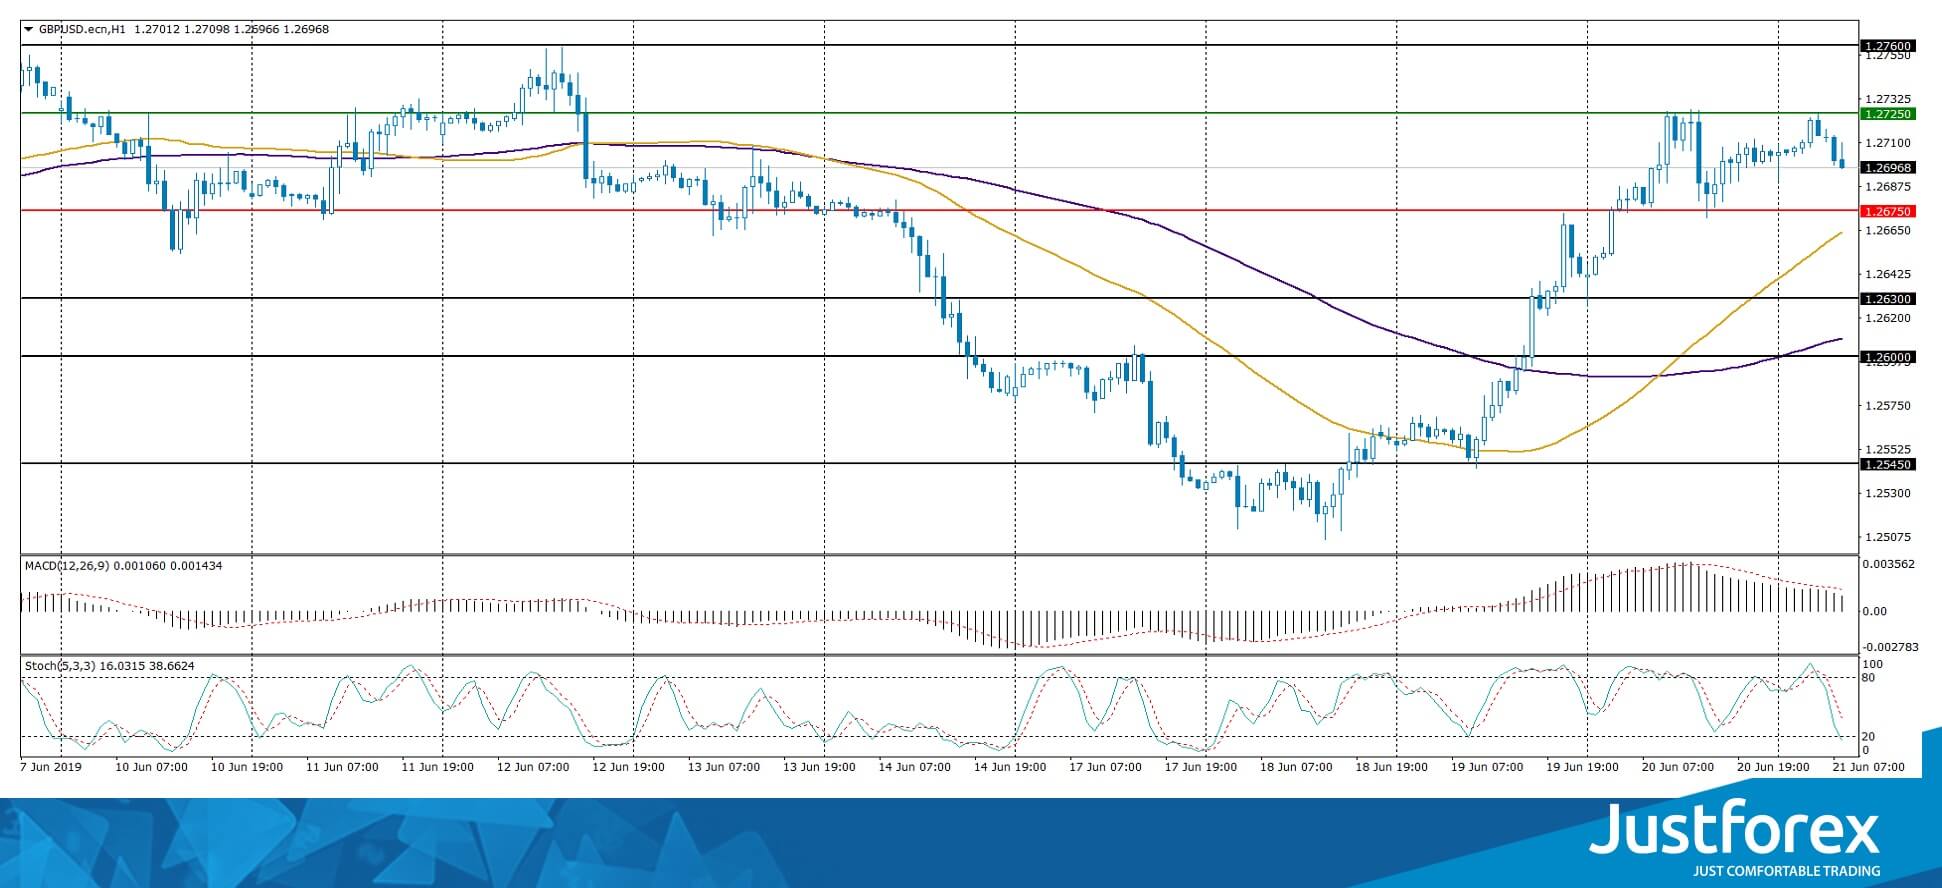Select the 1.27600 price level label
Viewport: 1942px width, 888px height.
click(x=1888, y=46)
